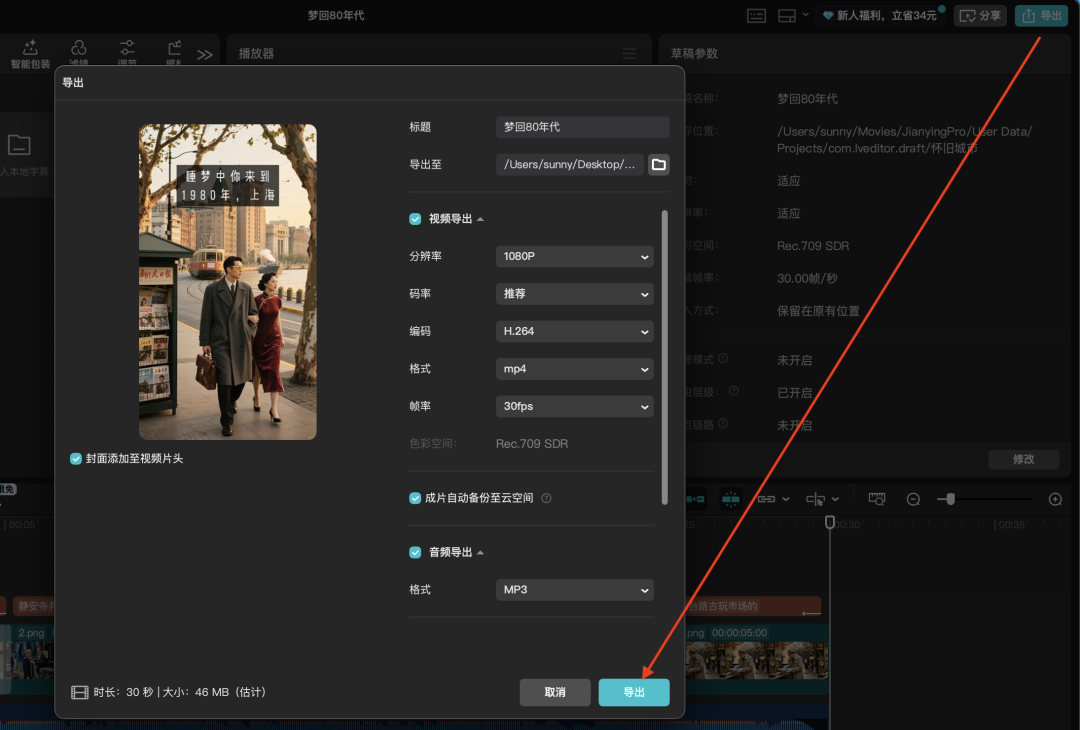The width and height of the screenshot is (1080, 730).
Task: Edit the 标题 title input field
Action: (582, 127)
